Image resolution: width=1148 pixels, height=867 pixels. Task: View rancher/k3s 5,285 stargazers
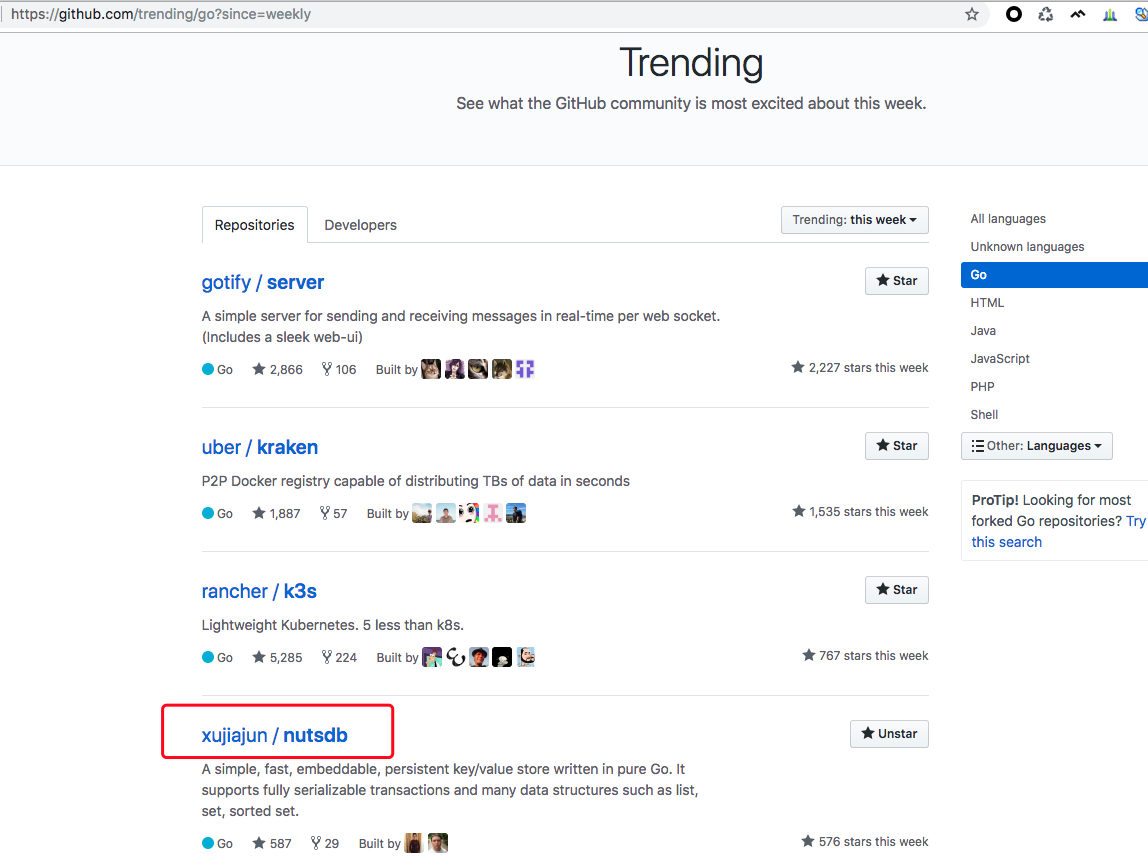click(277, 658)
